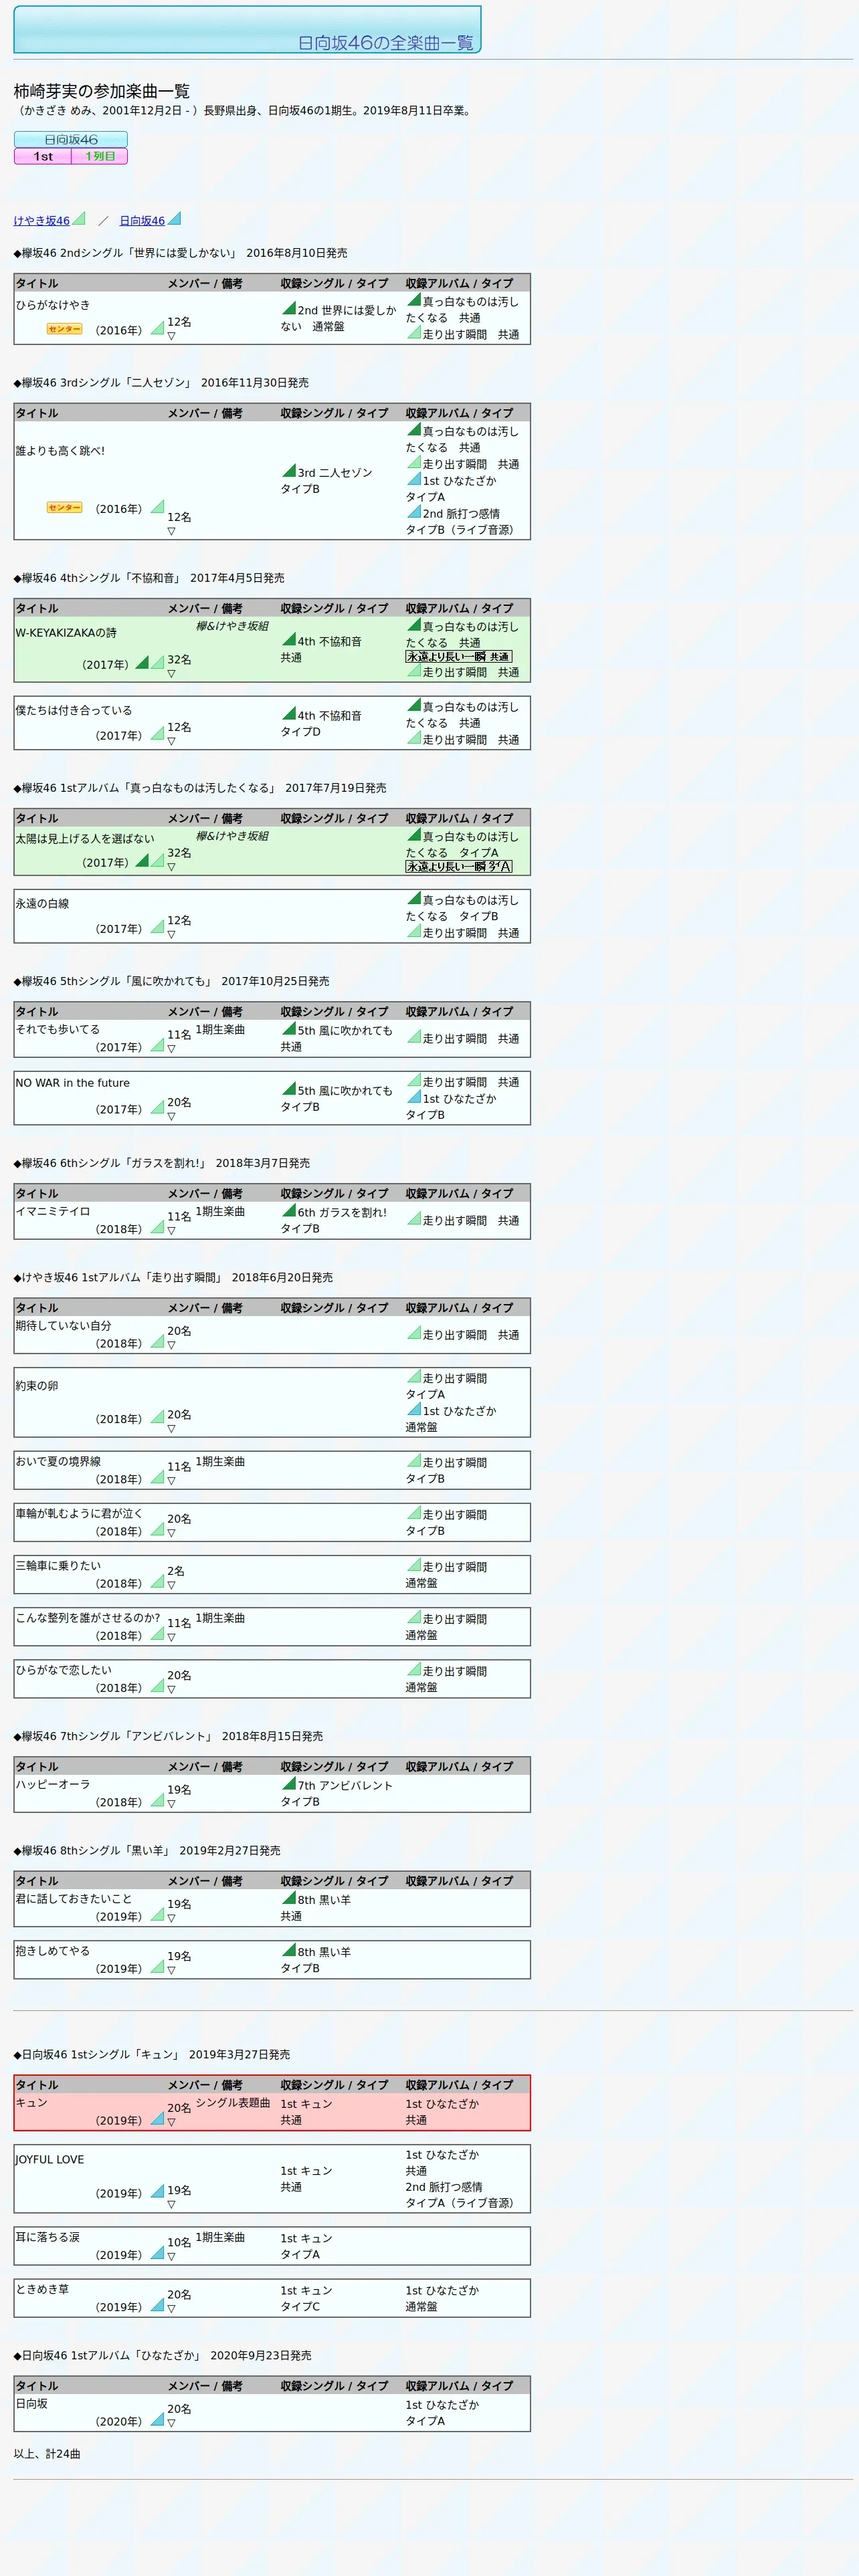Click the cyan 日向坂46 group badge
Screen dimensions: 859x2576
(71, 140)
